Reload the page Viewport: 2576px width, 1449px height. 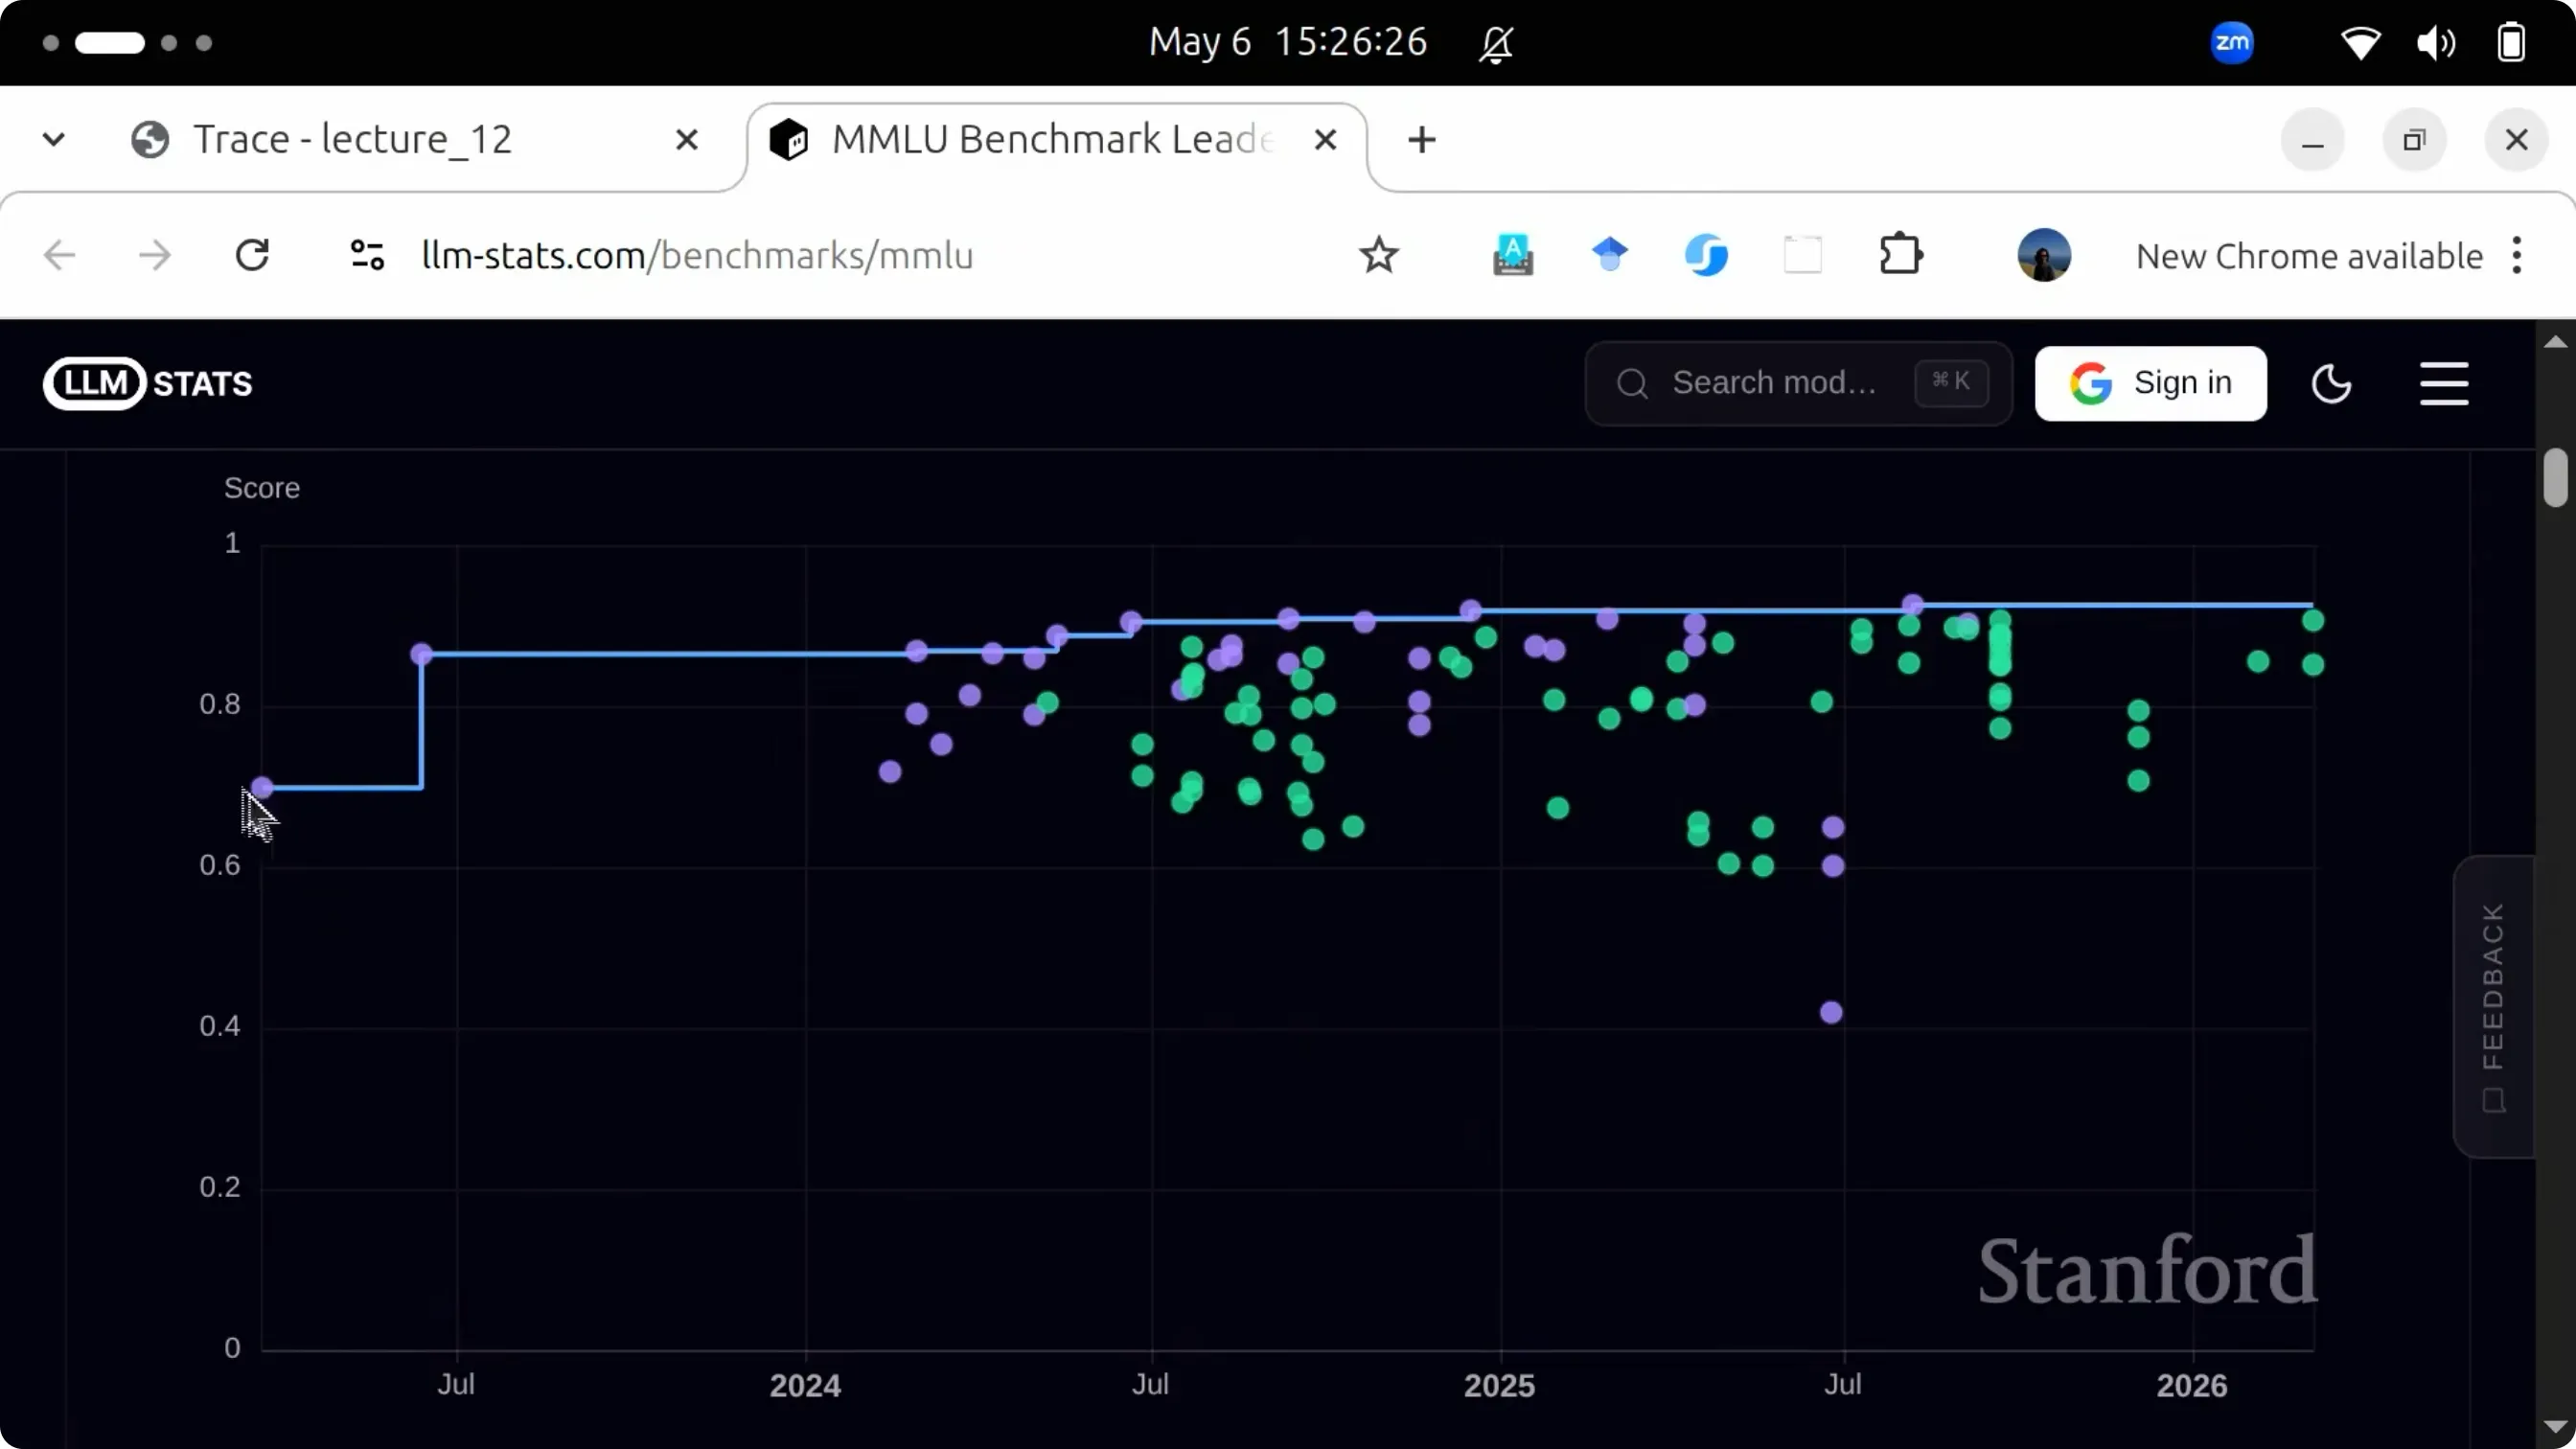click(252, 255)
